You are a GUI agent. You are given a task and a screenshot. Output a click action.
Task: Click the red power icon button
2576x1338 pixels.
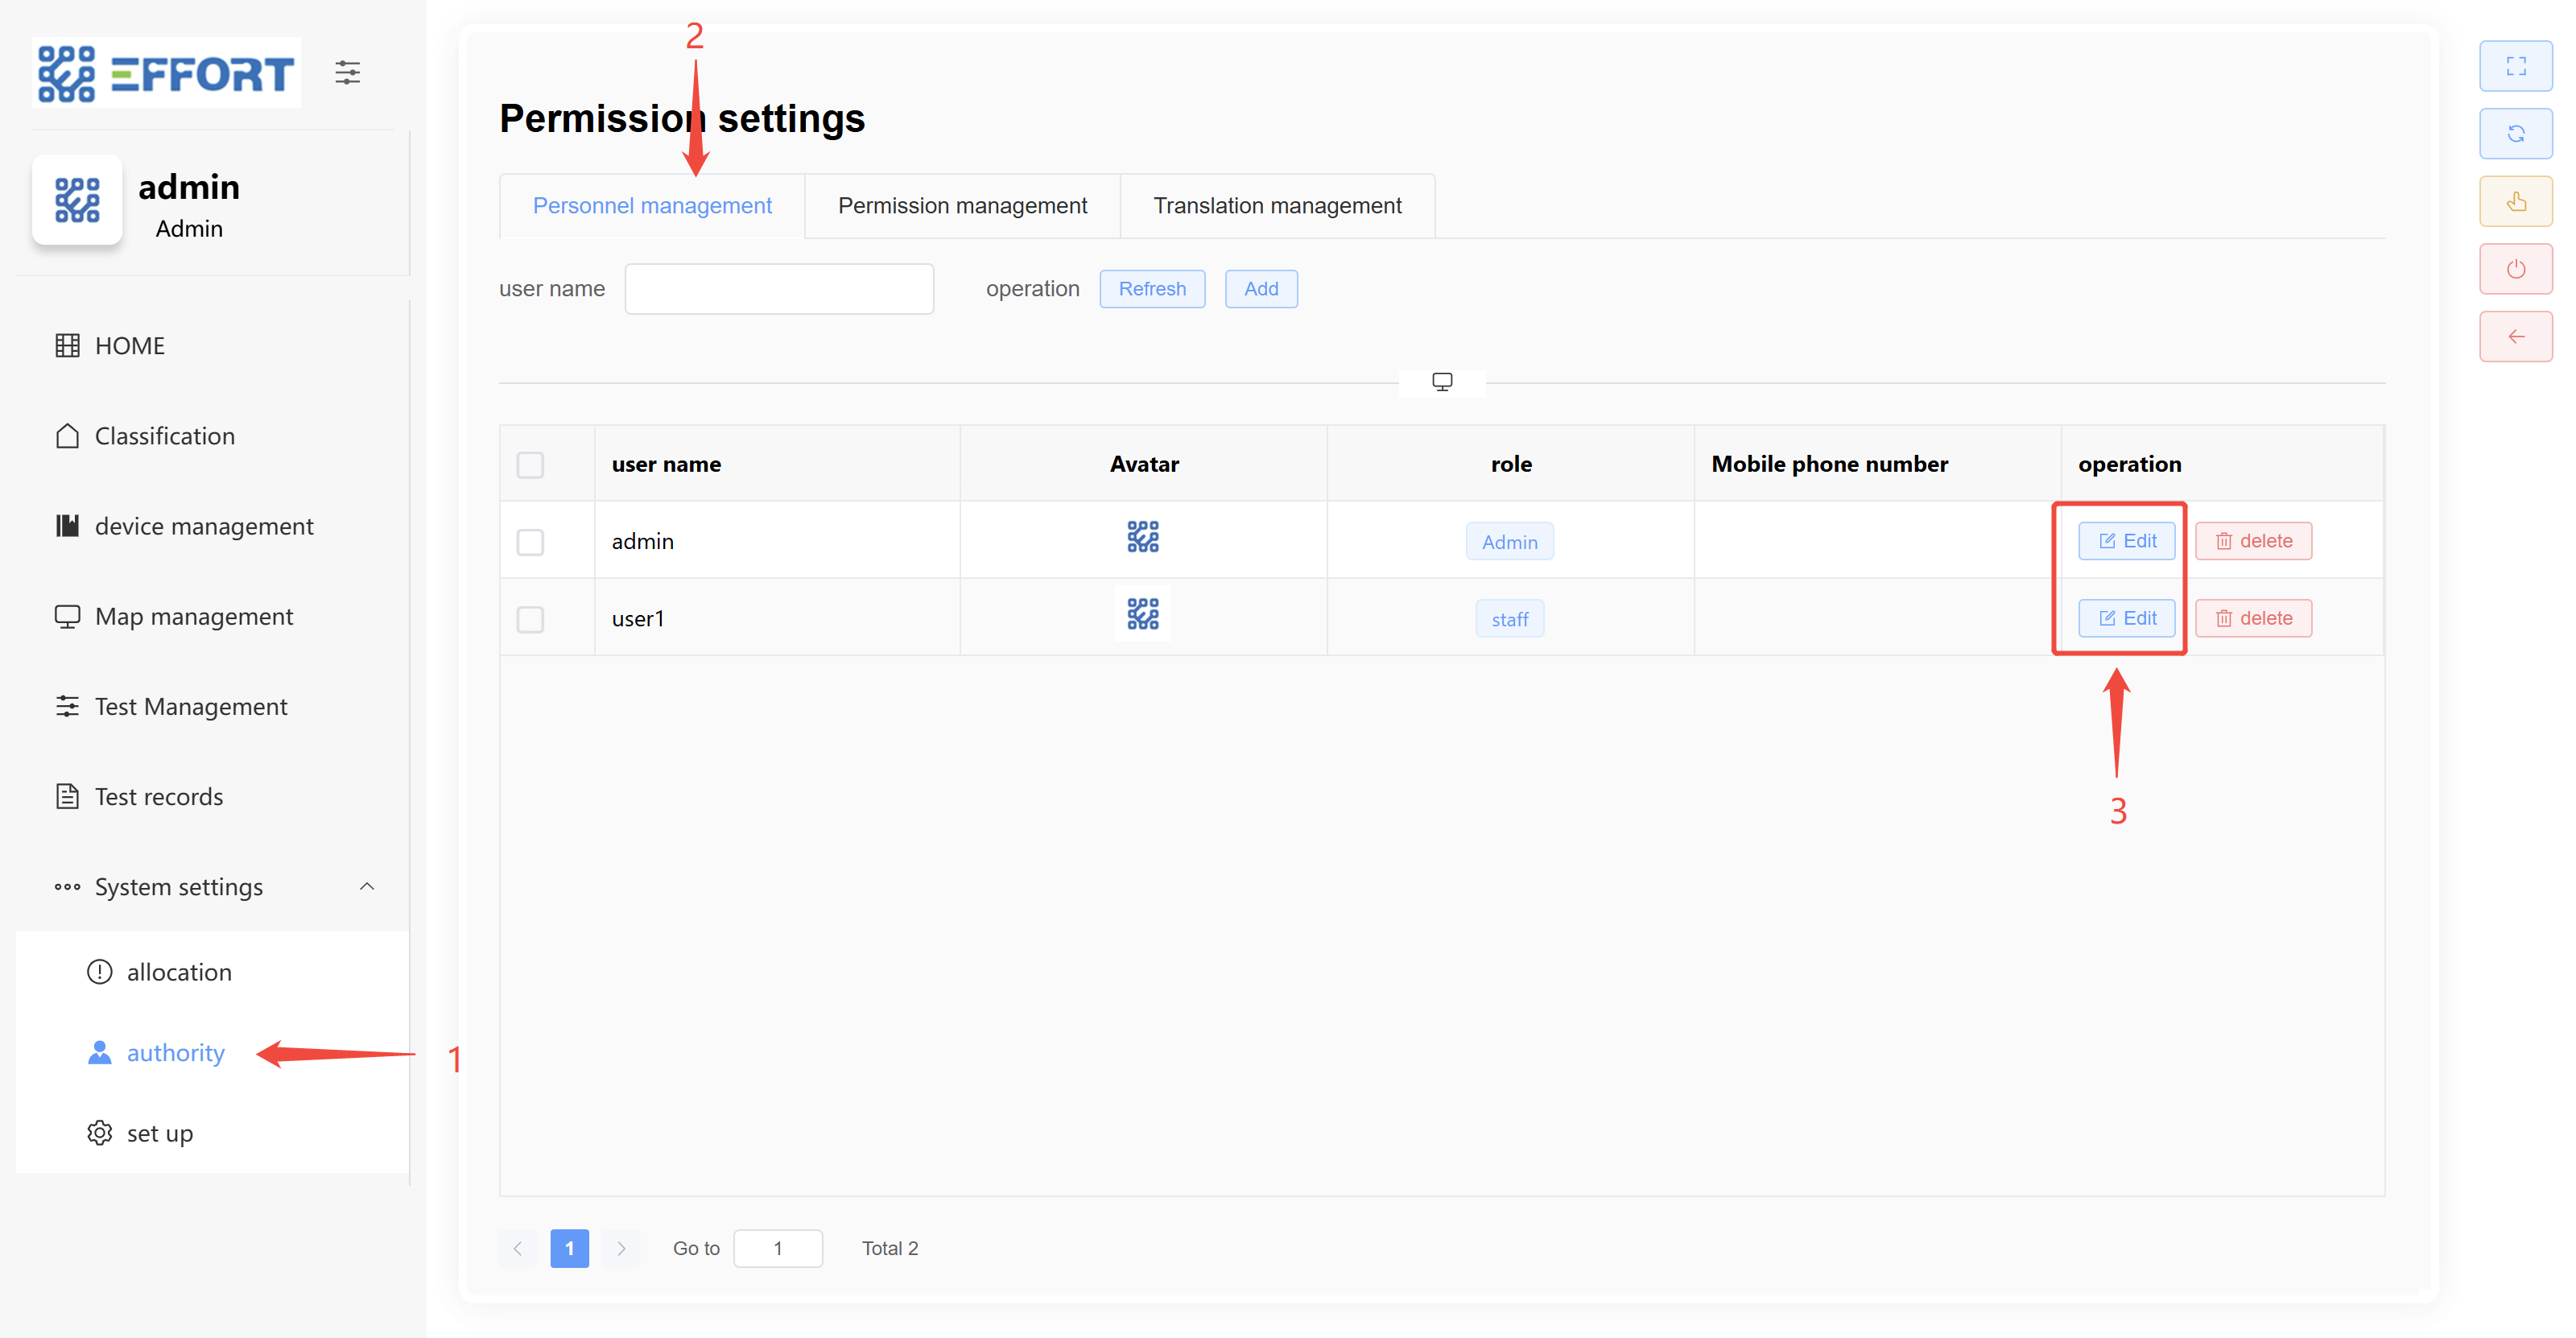(x=2515, y=269)
